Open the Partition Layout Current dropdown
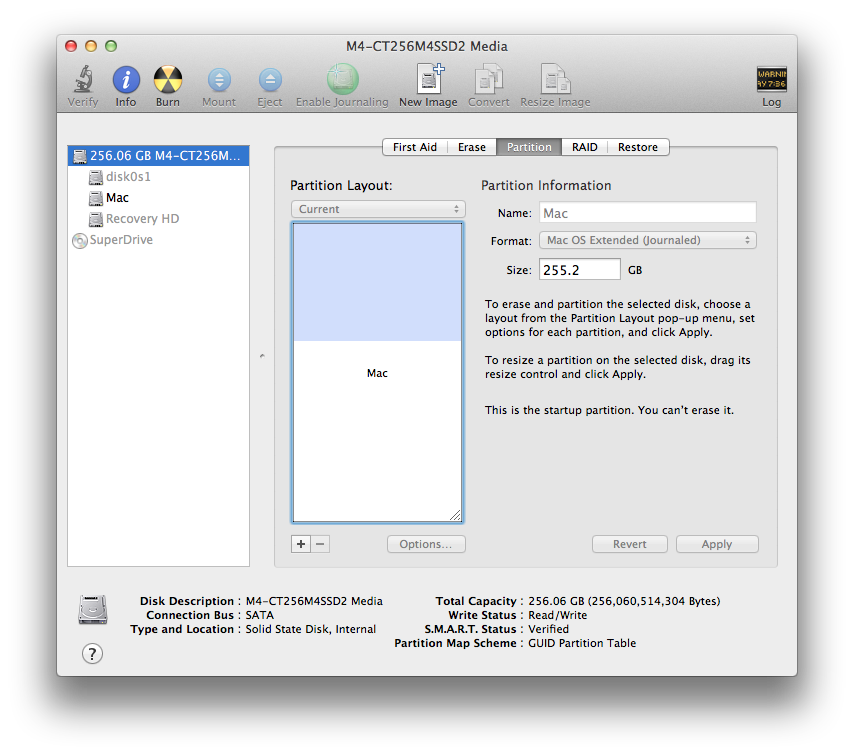This screenshot has width=854, height=755. (x=378, y=209)
